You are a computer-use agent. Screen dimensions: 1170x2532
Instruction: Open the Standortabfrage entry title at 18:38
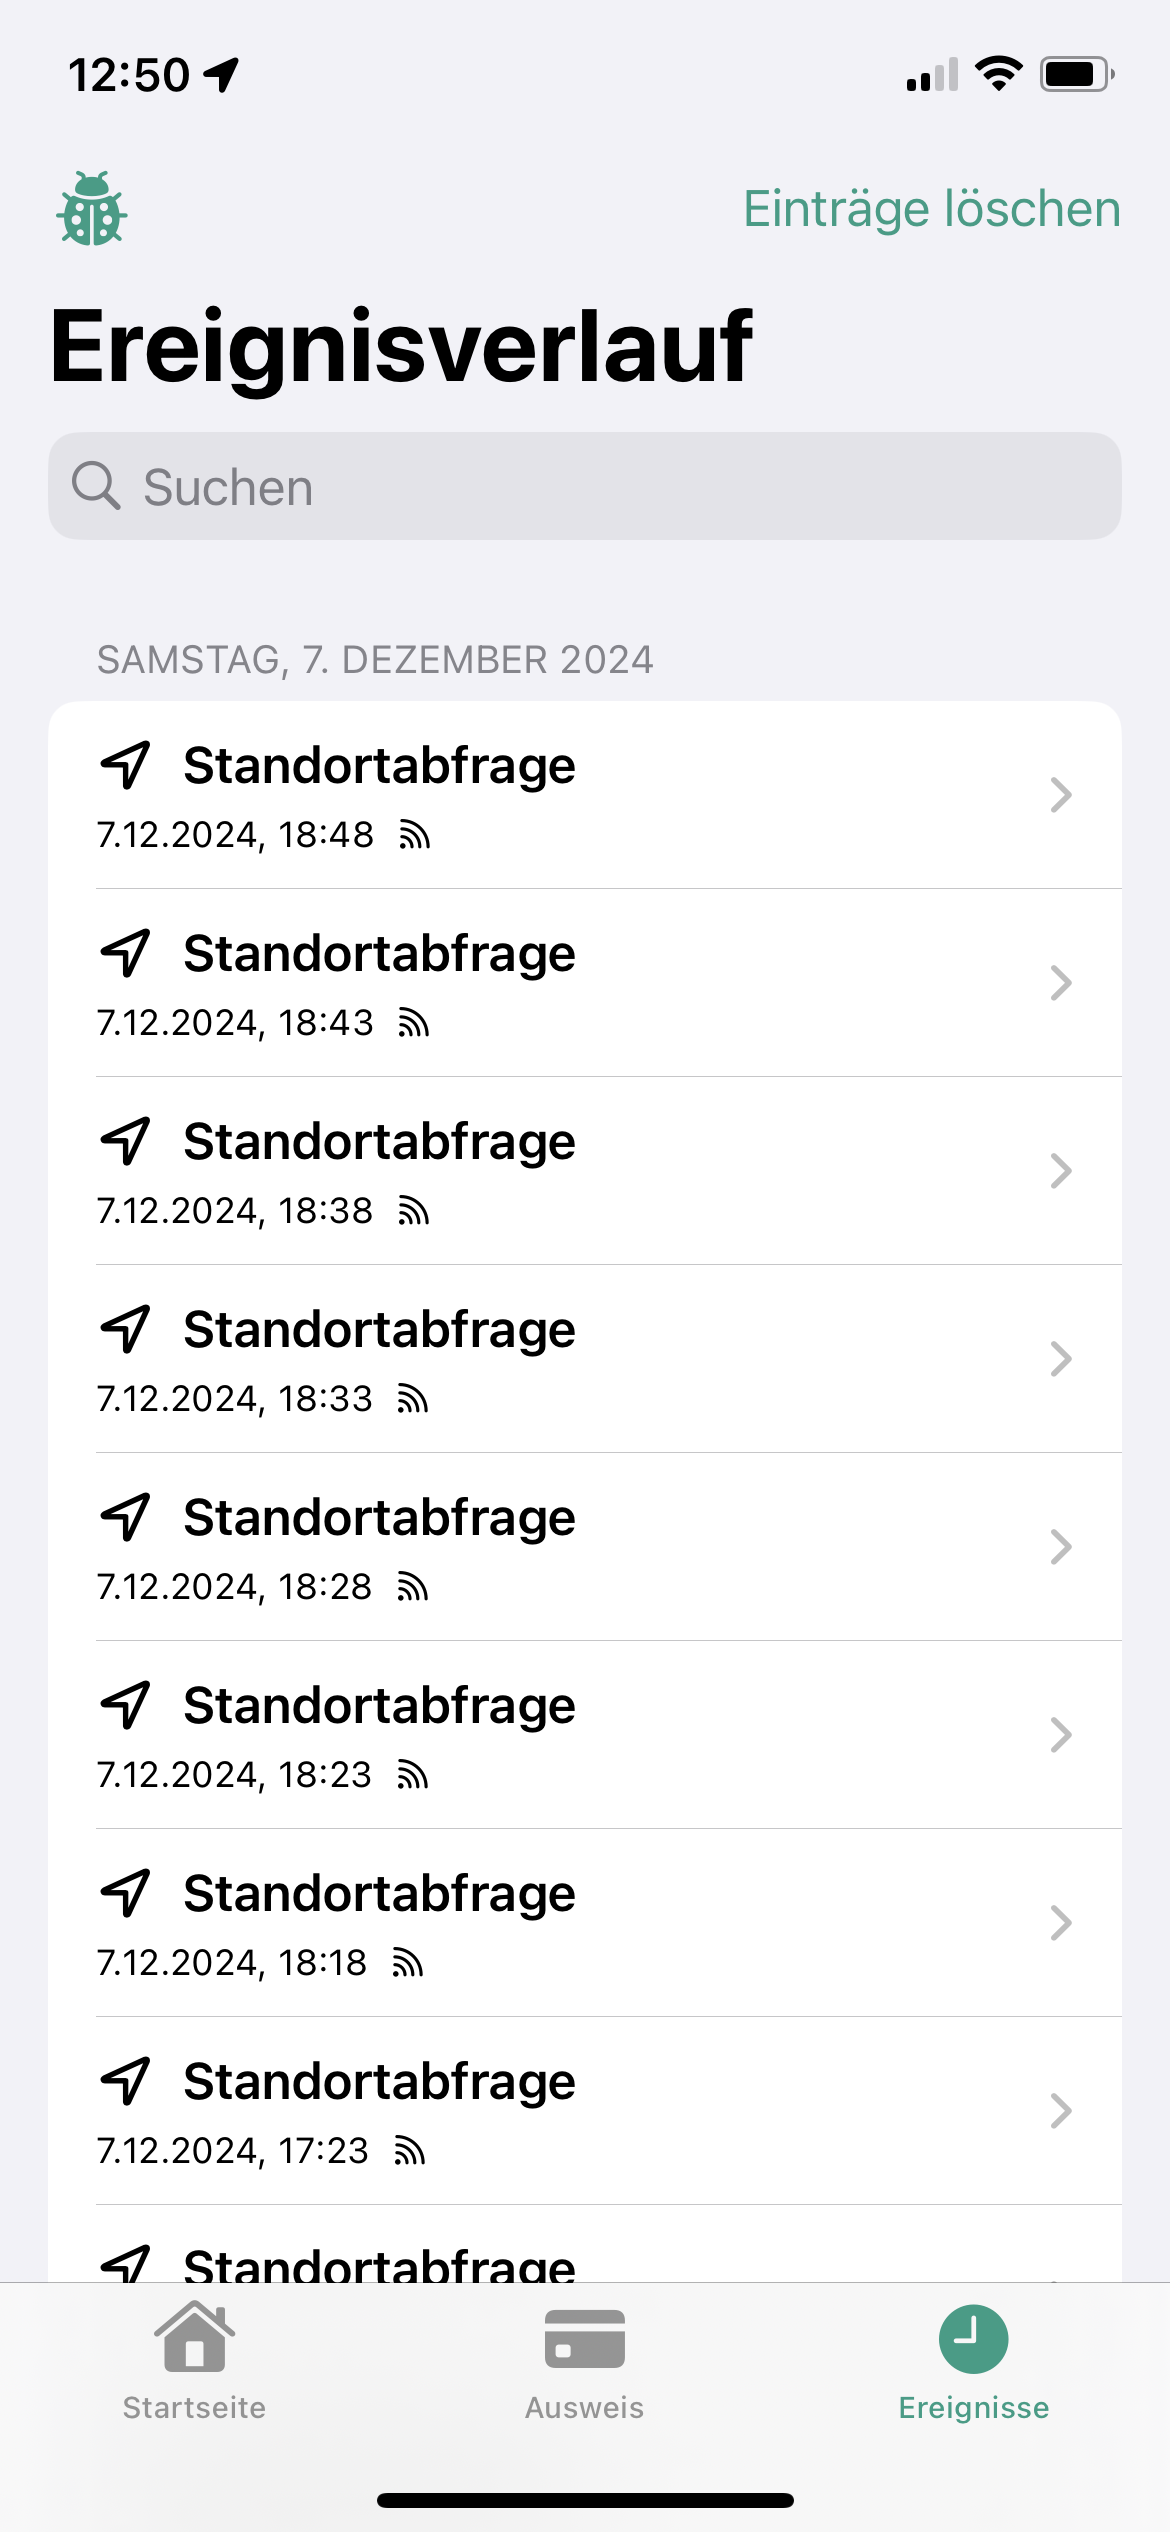click(379, 1142)
